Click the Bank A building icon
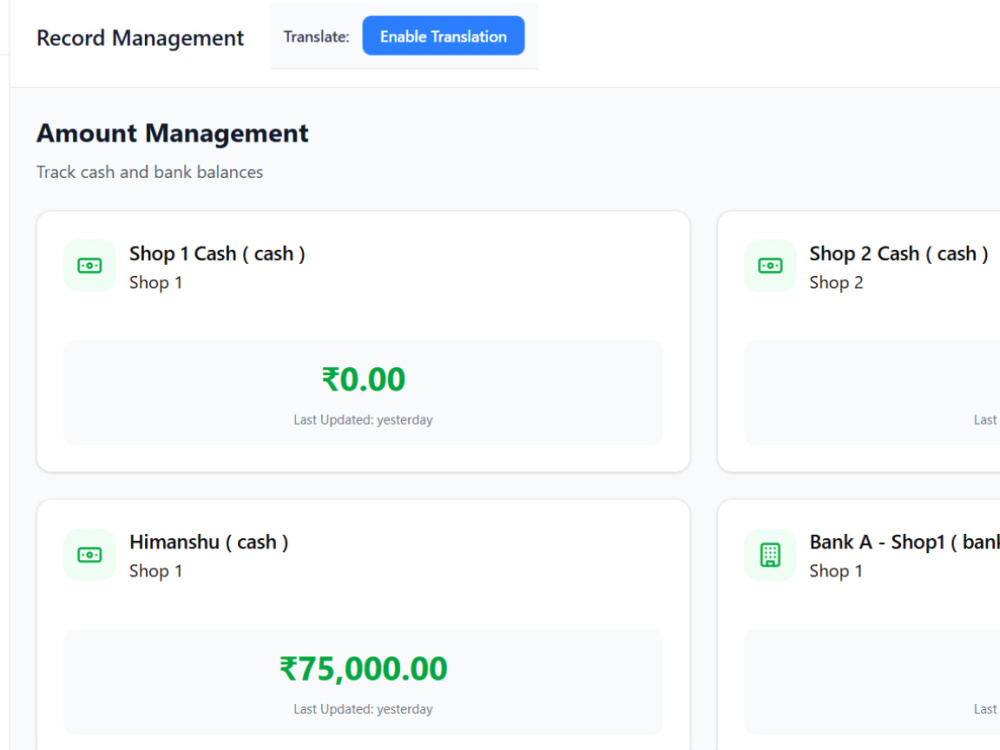Screen dimensions: 1000x750 (x=770, y=554)
